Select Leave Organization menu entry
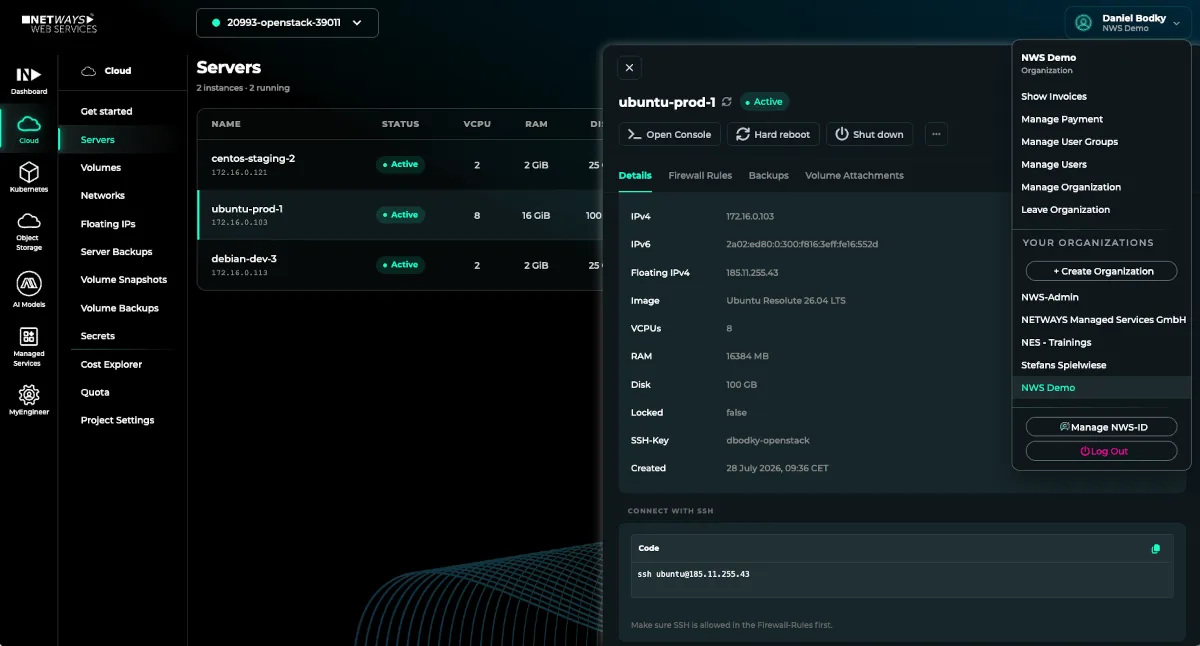This screenshot has width=1200, height=646. coord(1065,210)
